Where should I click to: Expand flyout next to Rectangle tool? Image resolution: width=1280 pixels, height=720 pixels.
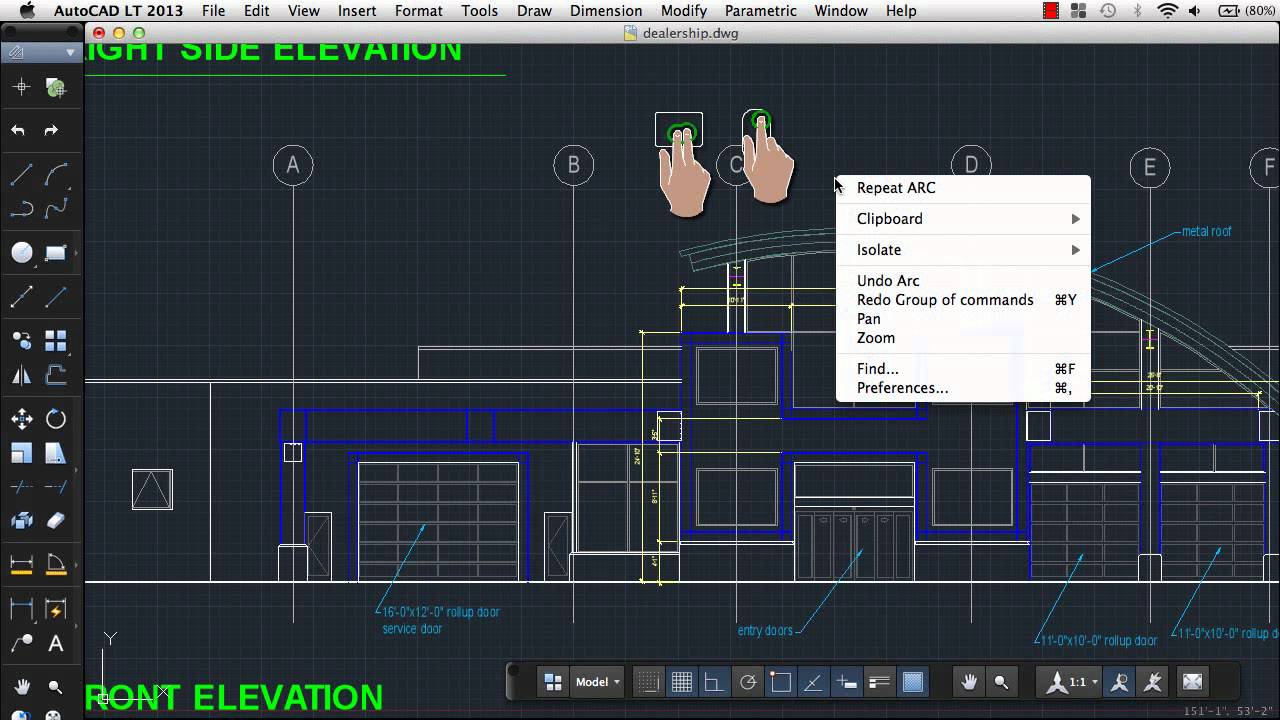(77, 253)
